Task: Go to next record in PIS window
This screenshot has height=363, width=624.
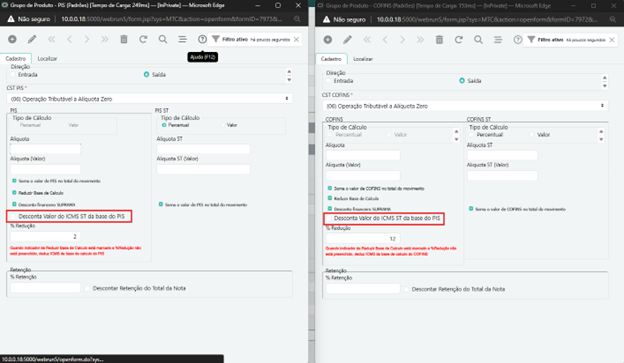Action: [87, 39]
